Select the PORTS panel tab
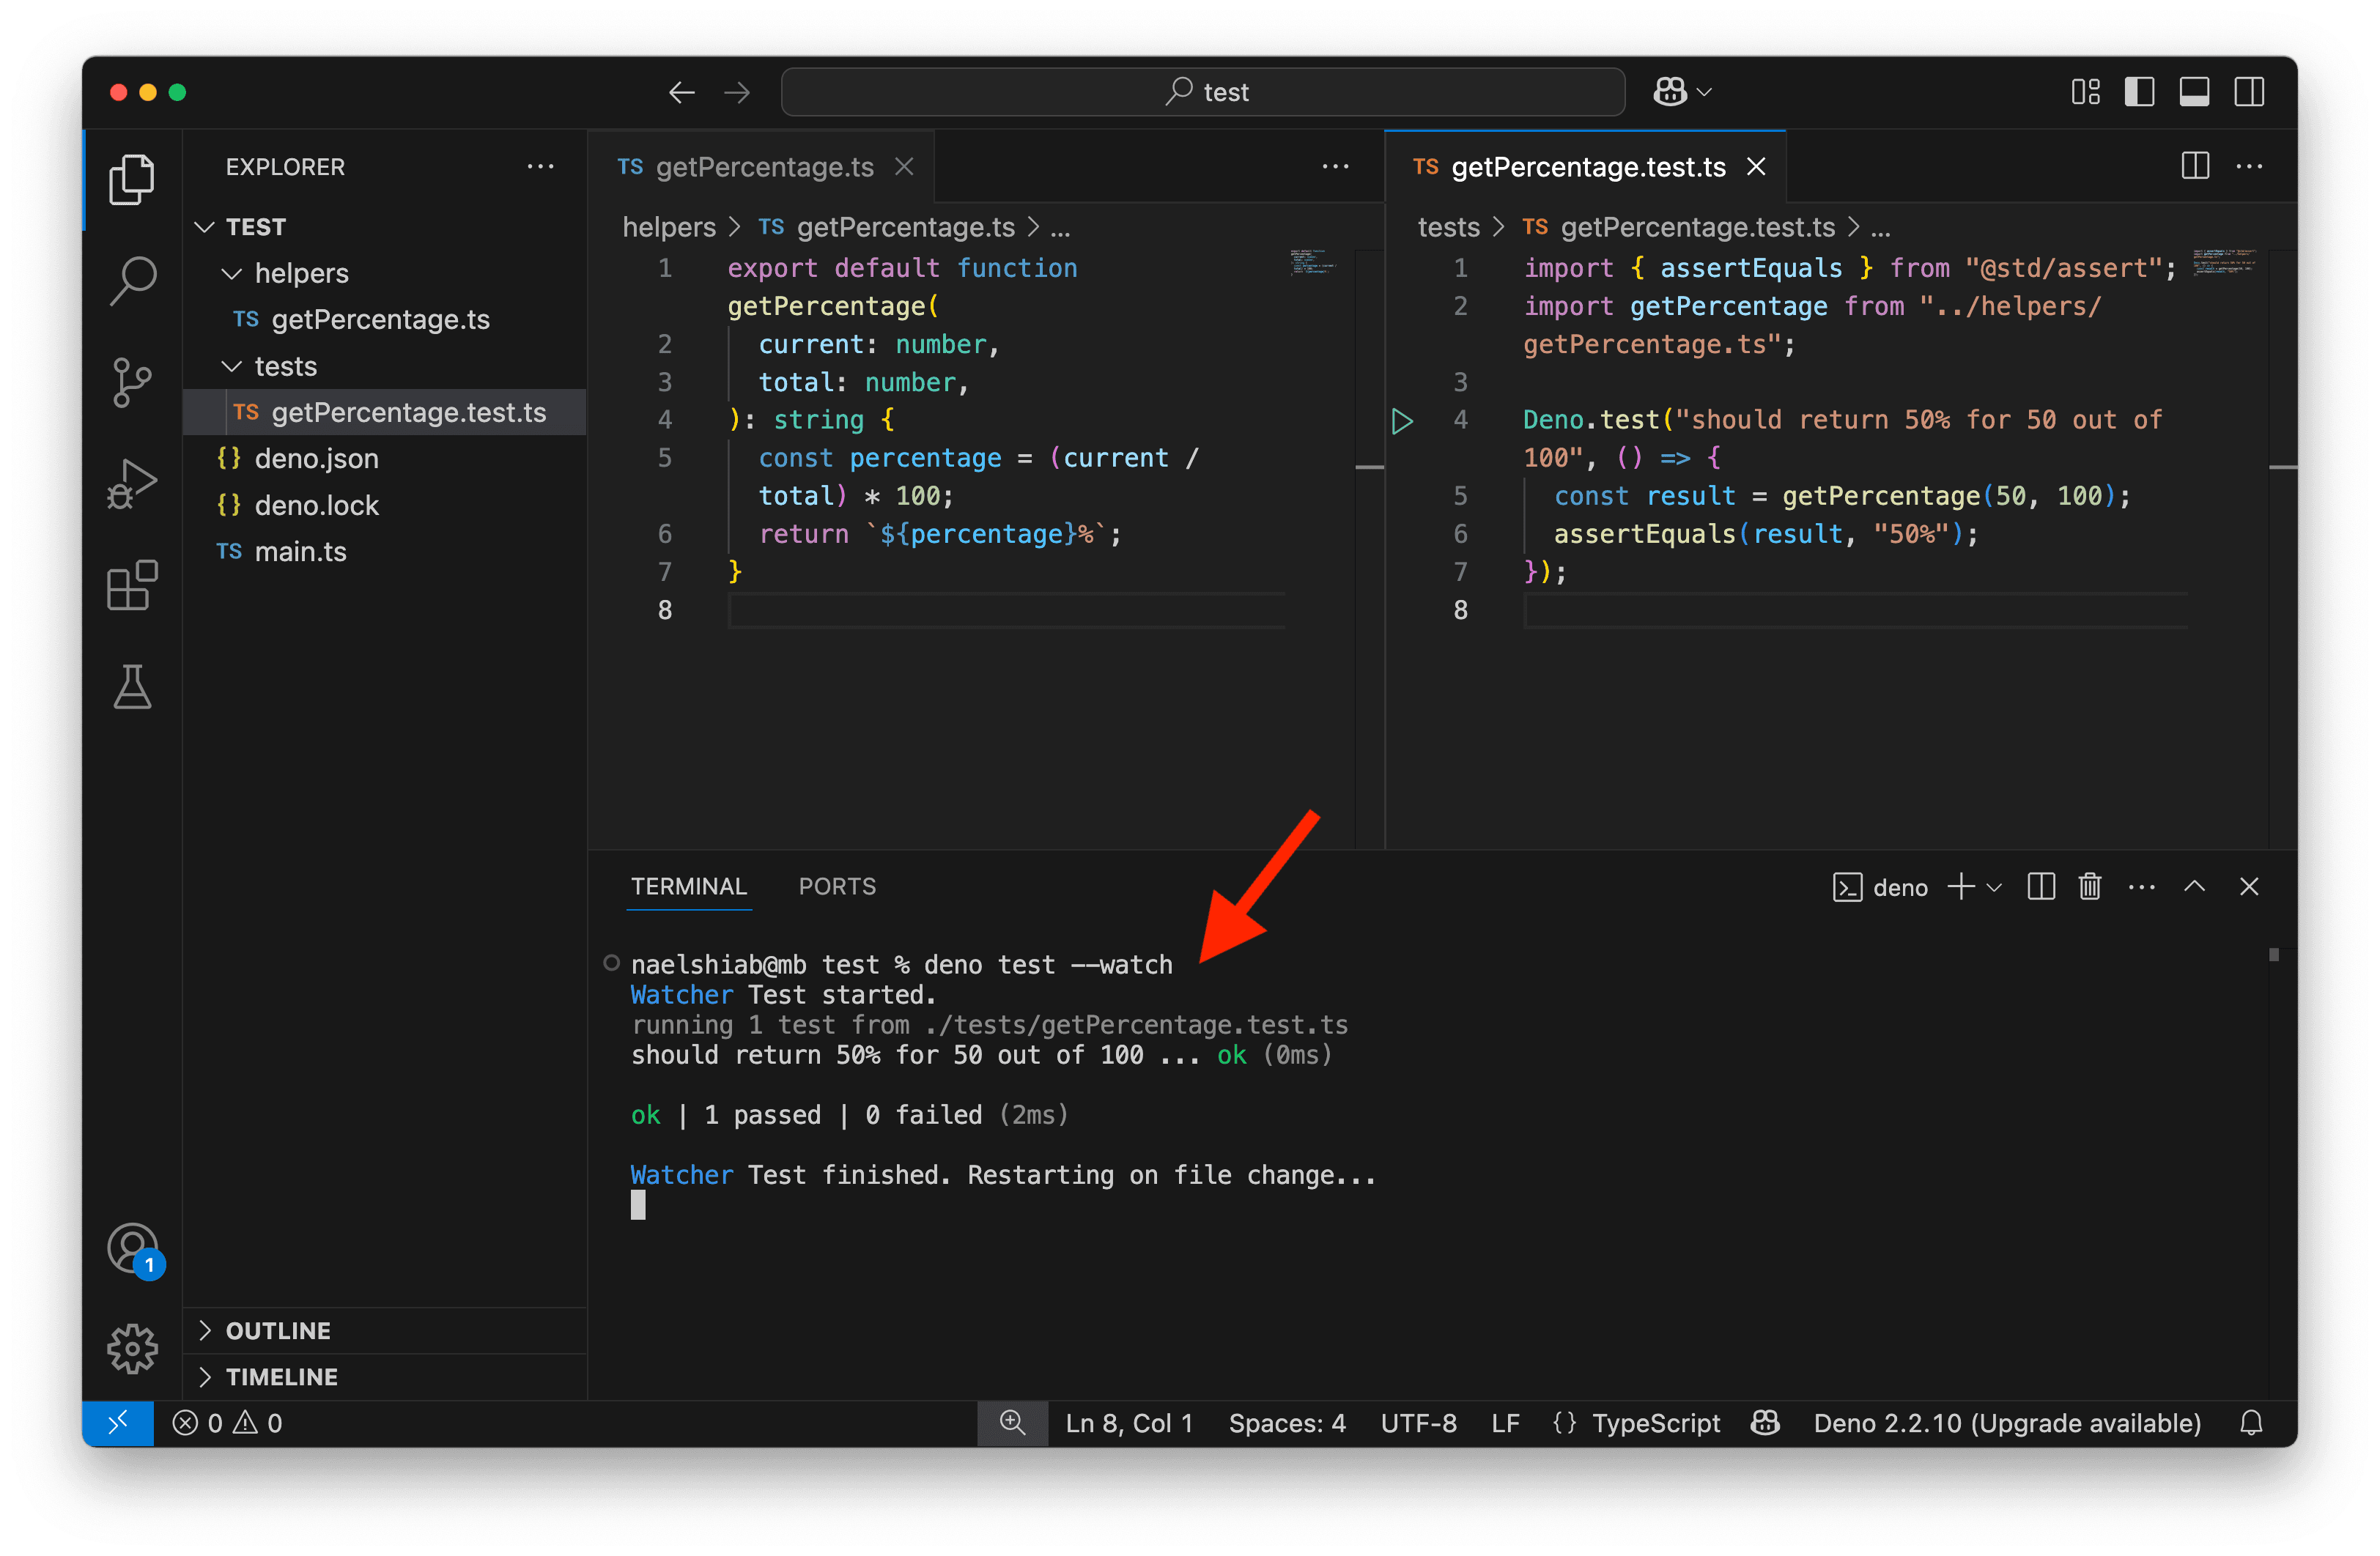Viewport: 2380px width, 1556px height. pos(837,886)
